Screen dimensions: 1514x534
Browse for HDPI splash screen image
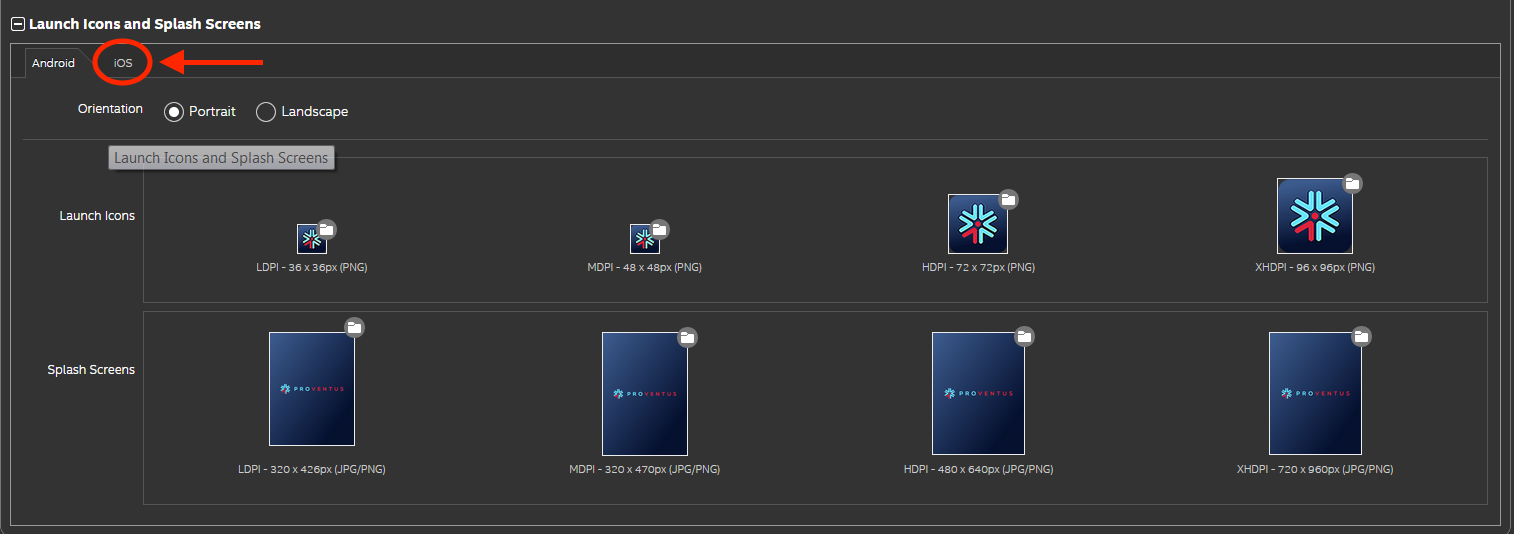tap(1024, 336)
